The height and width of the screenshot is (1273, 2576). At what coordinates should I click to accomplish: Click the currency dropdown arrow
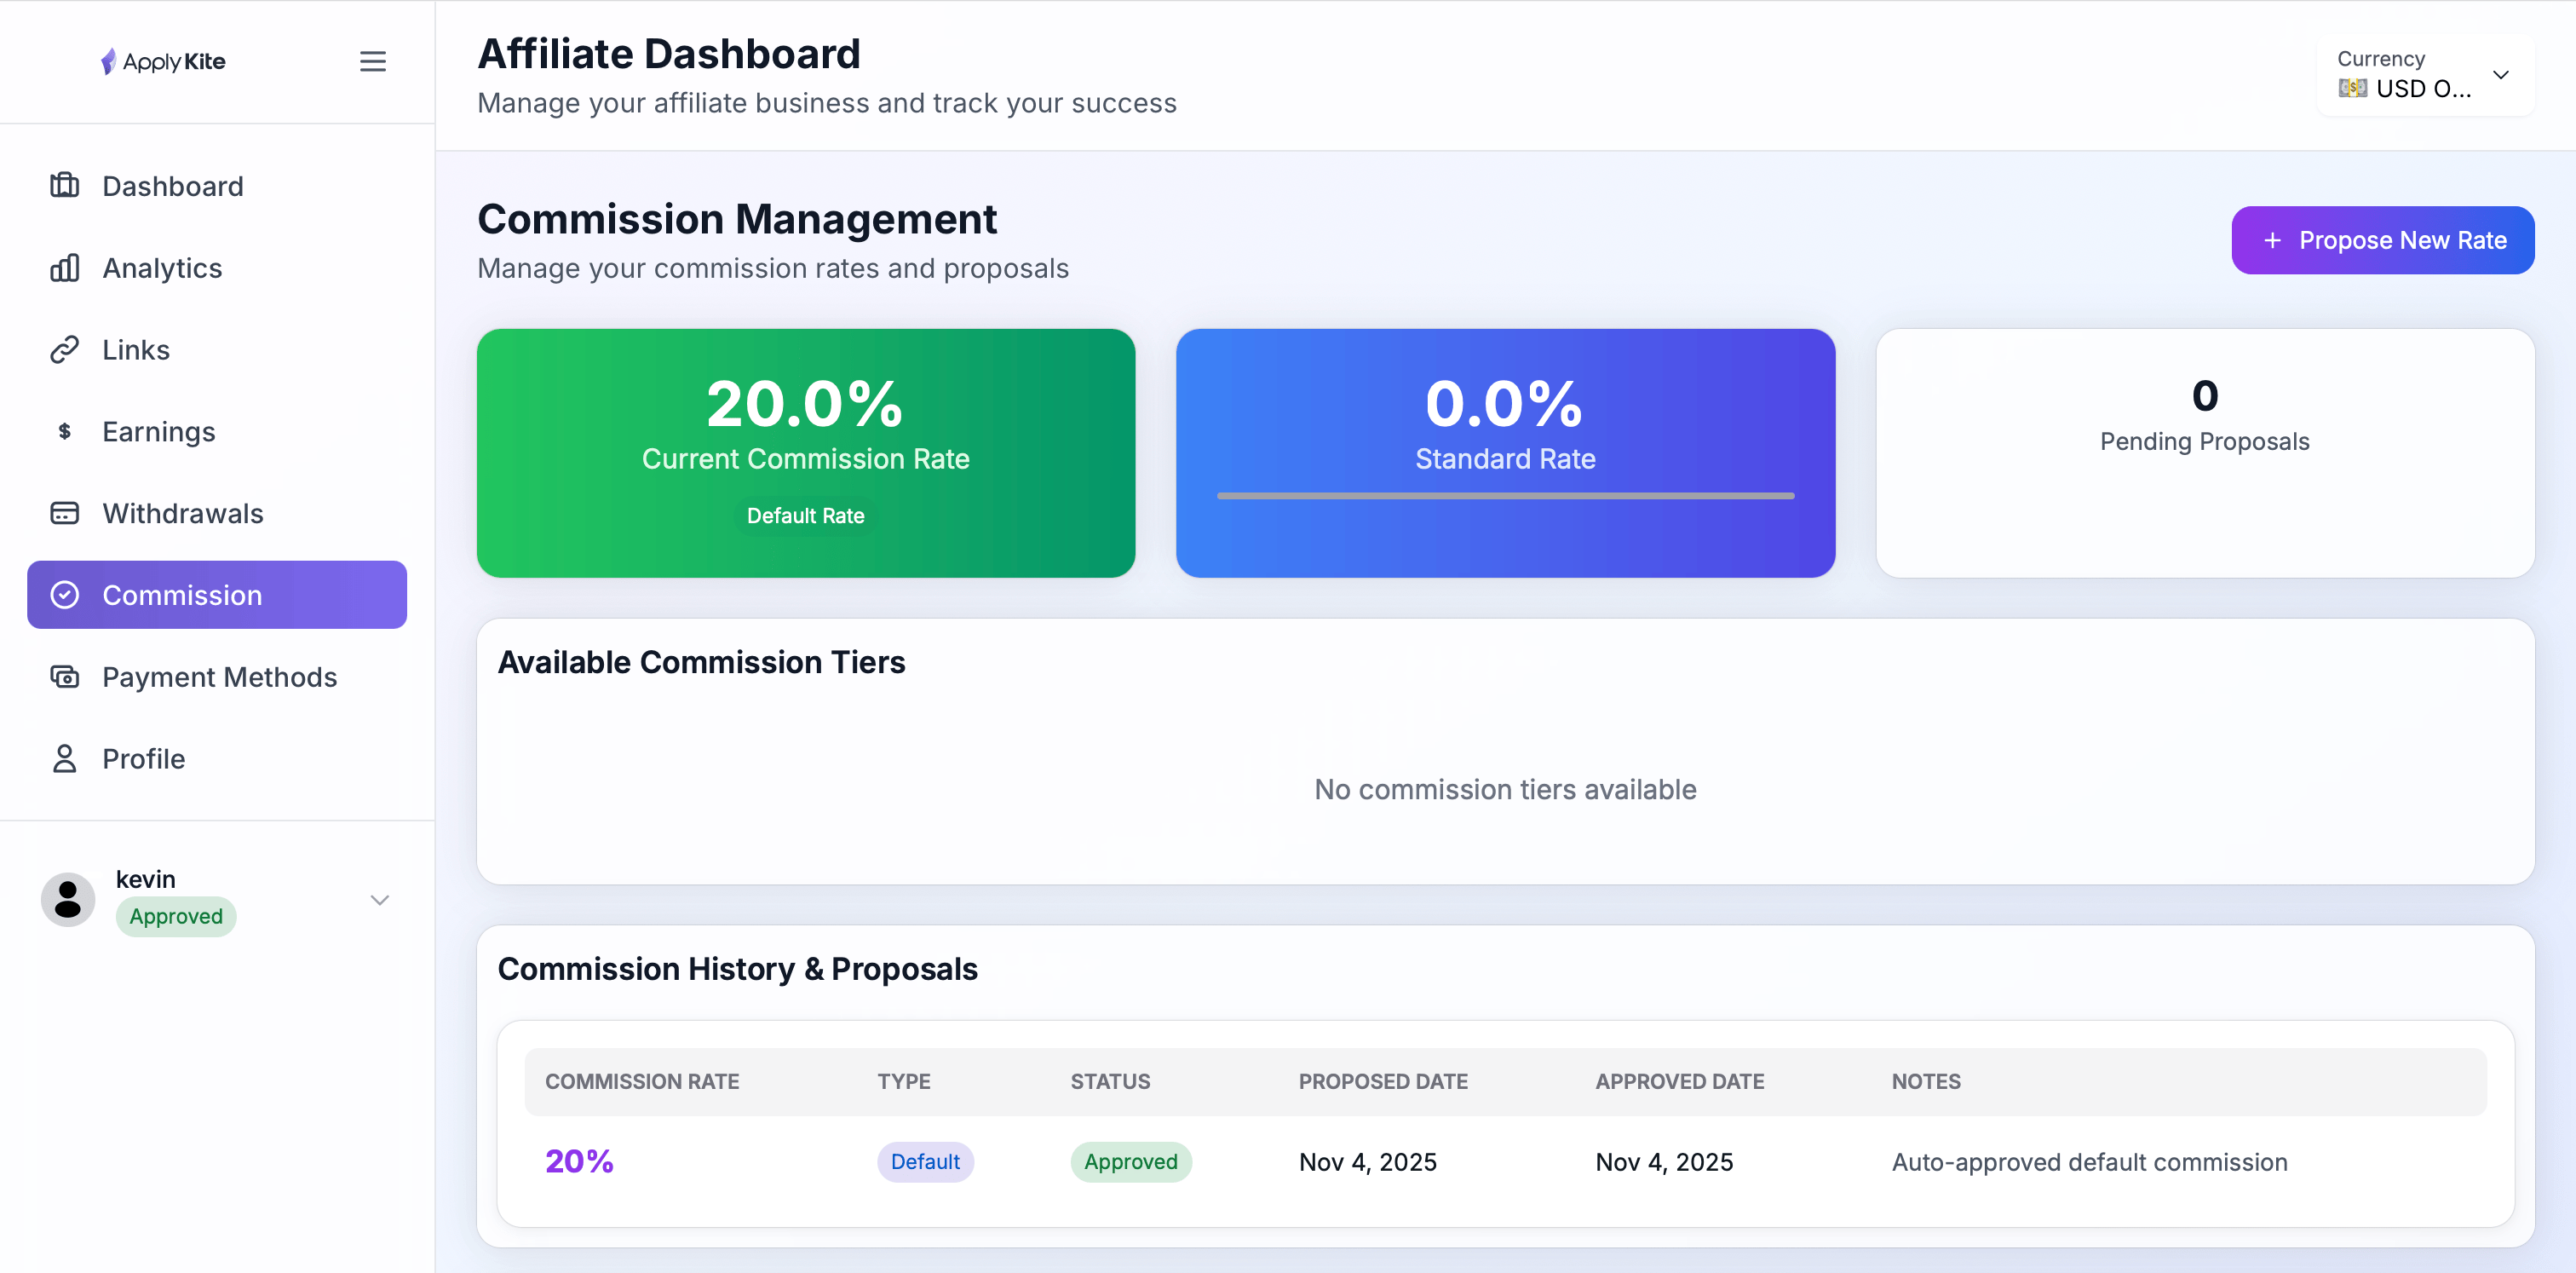click(x=2500, y=75)
